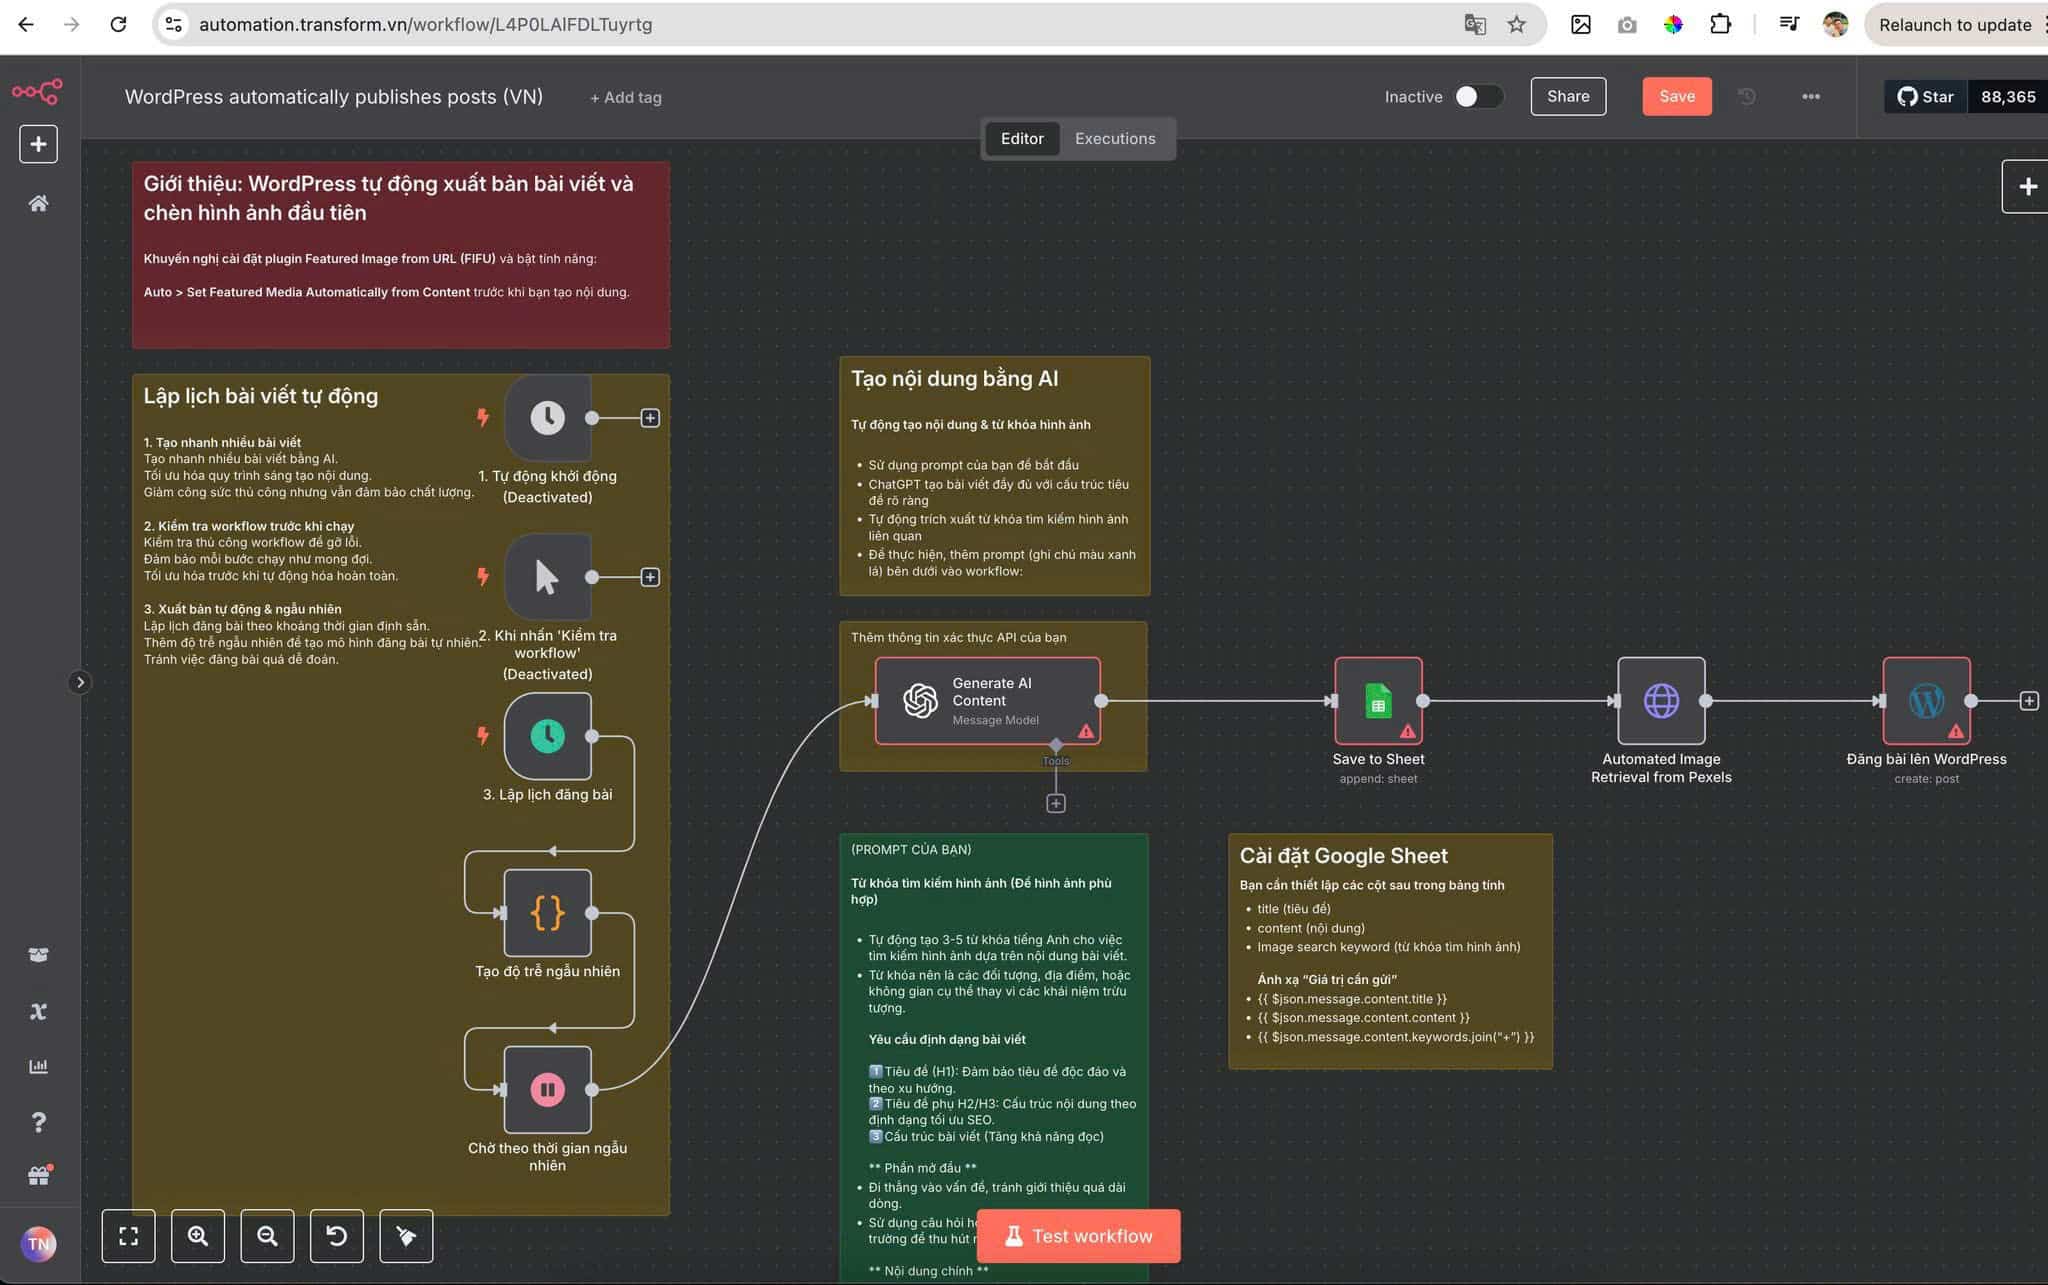Run the Test workflow button
The height and width of the screenshot is (1285, 2048).
point(1078,1236)
